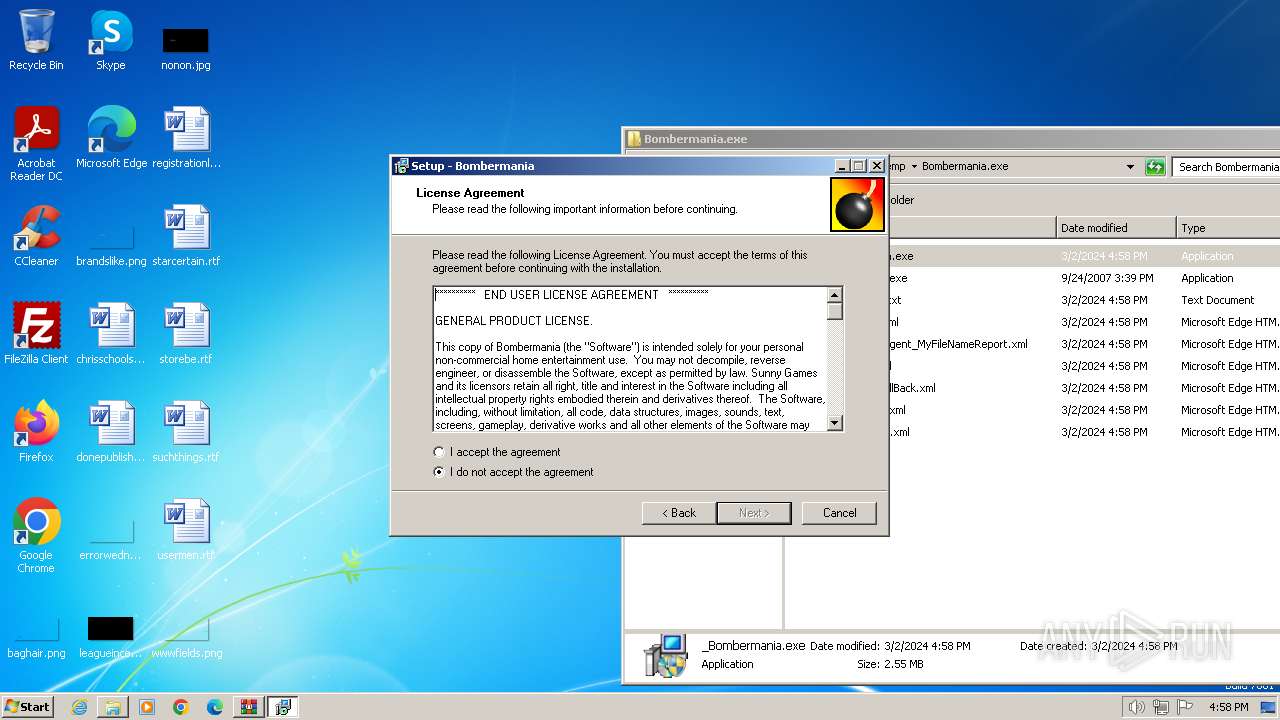Click Cancel in Bombermania Setup
The width and height of the screenshot is (1280, 720).
pos(839,513)
